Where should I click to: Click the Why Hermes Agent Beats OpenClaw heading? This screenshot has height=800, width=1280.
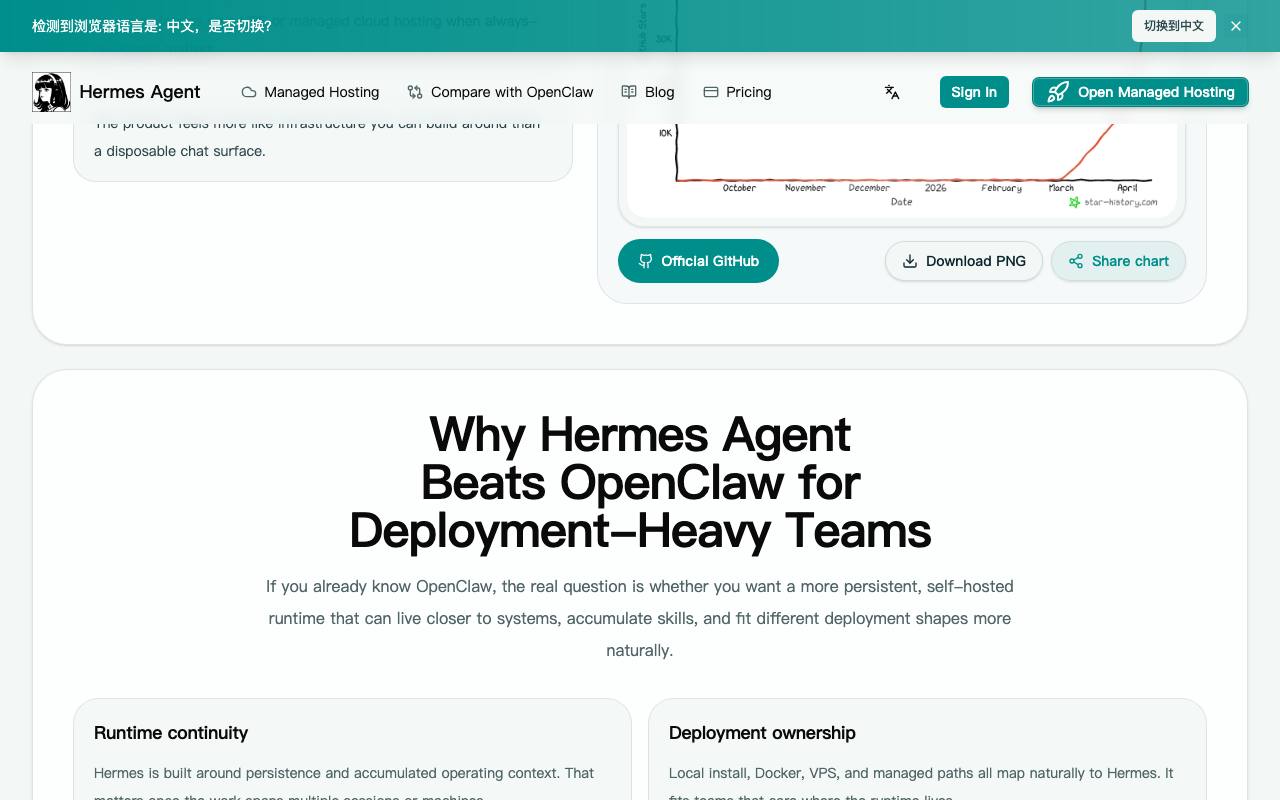[640, 483]
